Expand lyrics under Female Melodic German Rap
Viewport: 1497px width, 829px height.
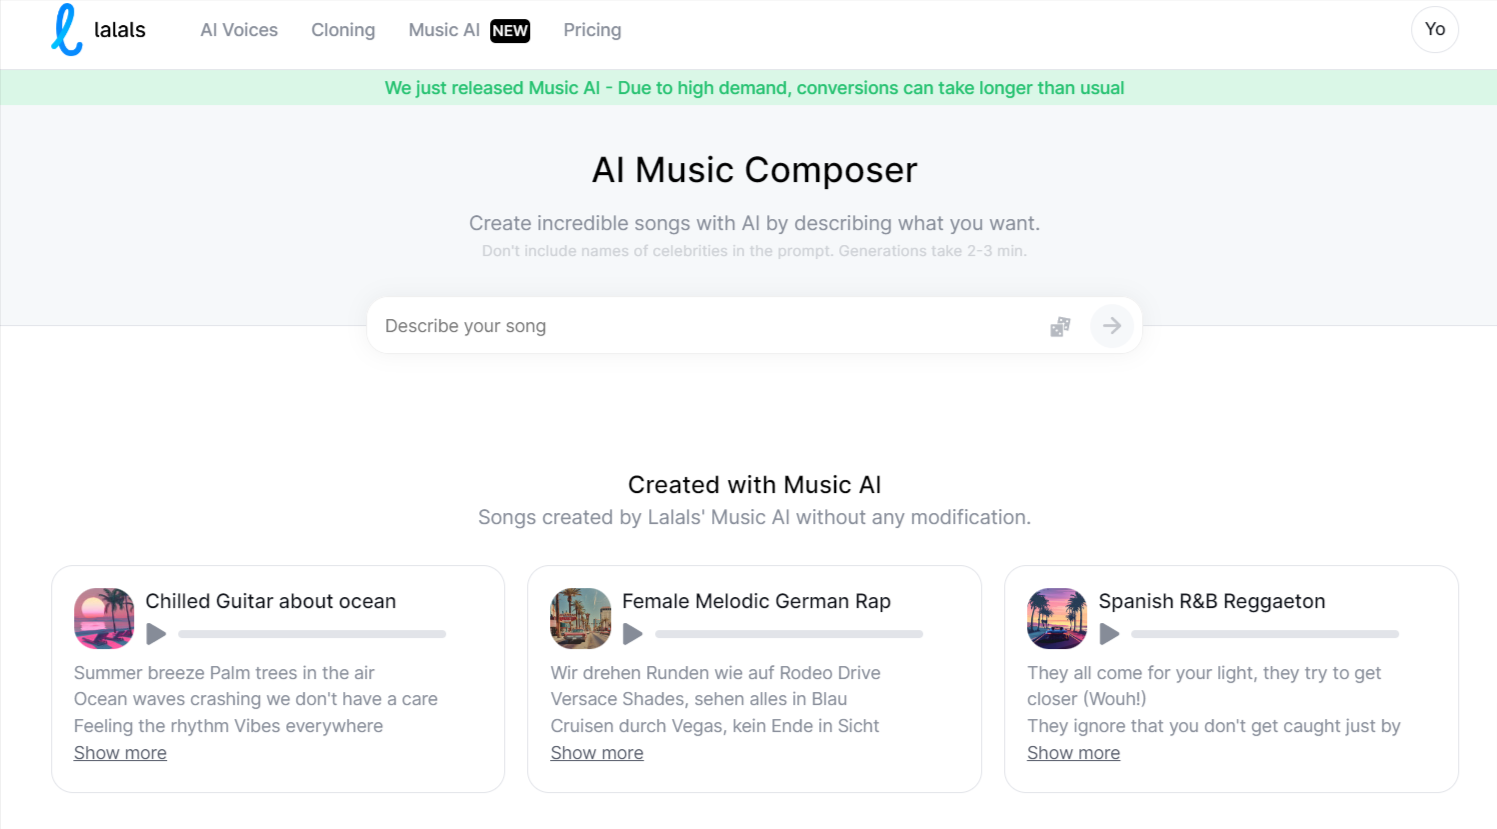597,752
